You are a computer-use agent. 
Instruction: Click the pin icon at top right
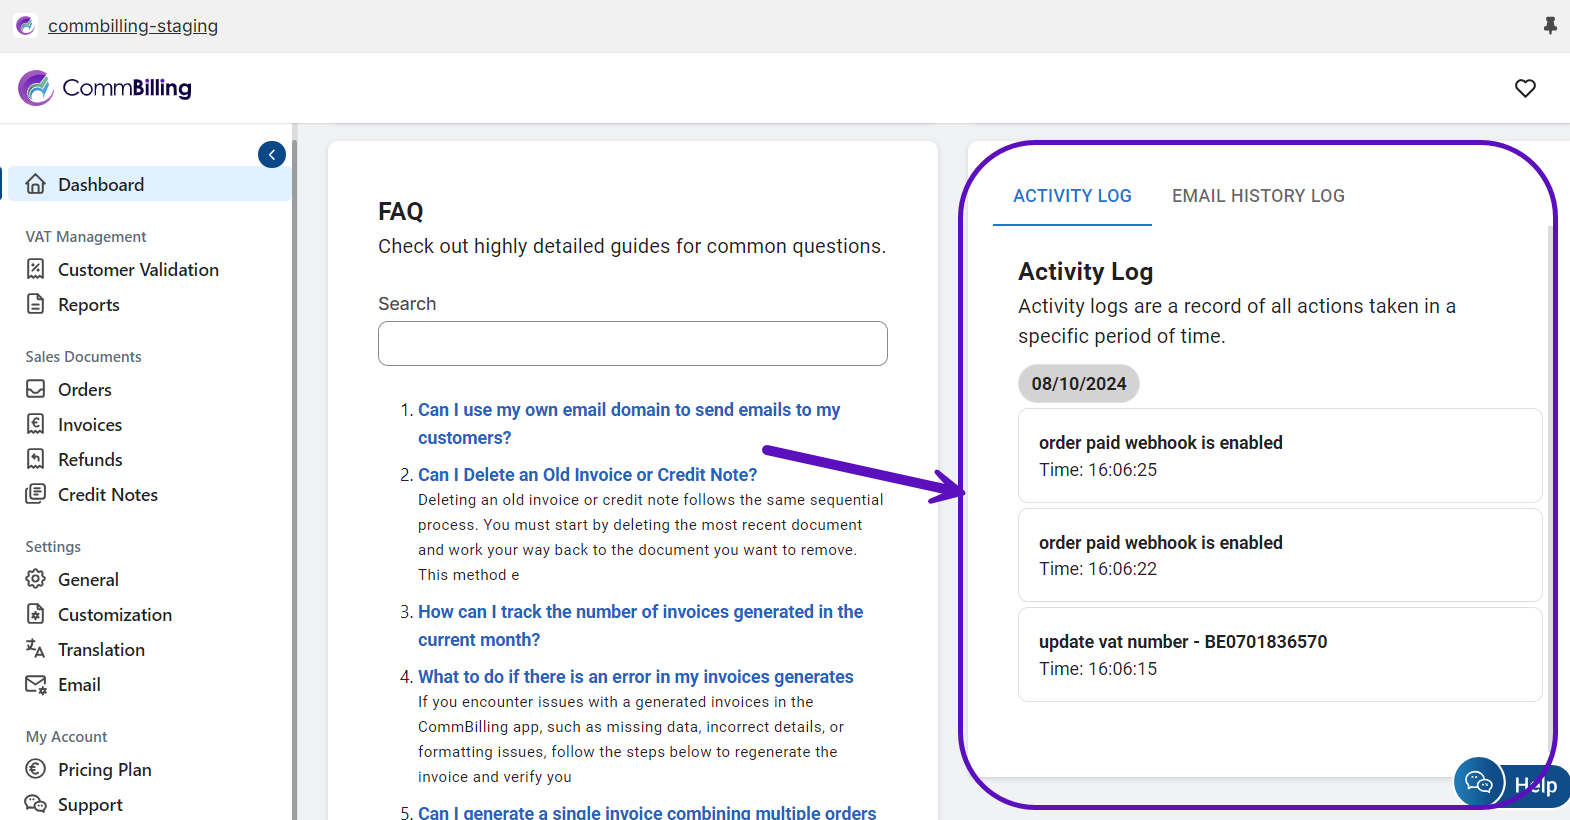[x=1550, y=26]
